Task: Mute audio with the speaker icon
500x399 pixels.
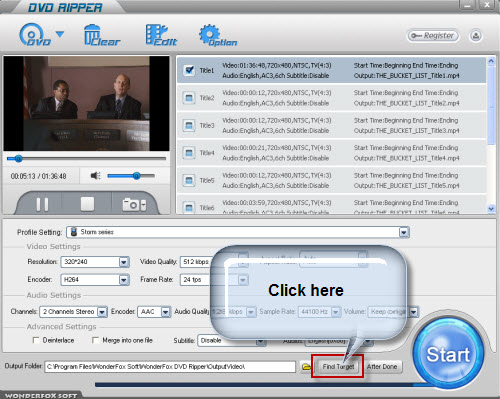Action: tap(95, 176)
